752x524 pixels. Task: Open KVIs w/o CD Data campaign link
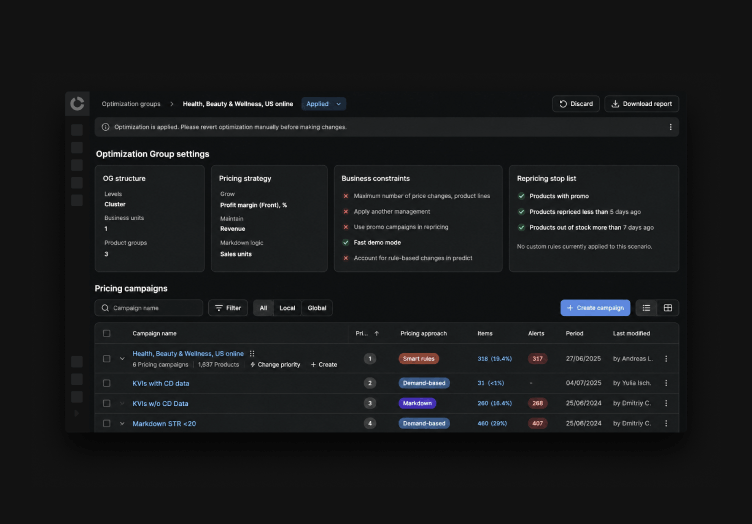coord(160,404)
